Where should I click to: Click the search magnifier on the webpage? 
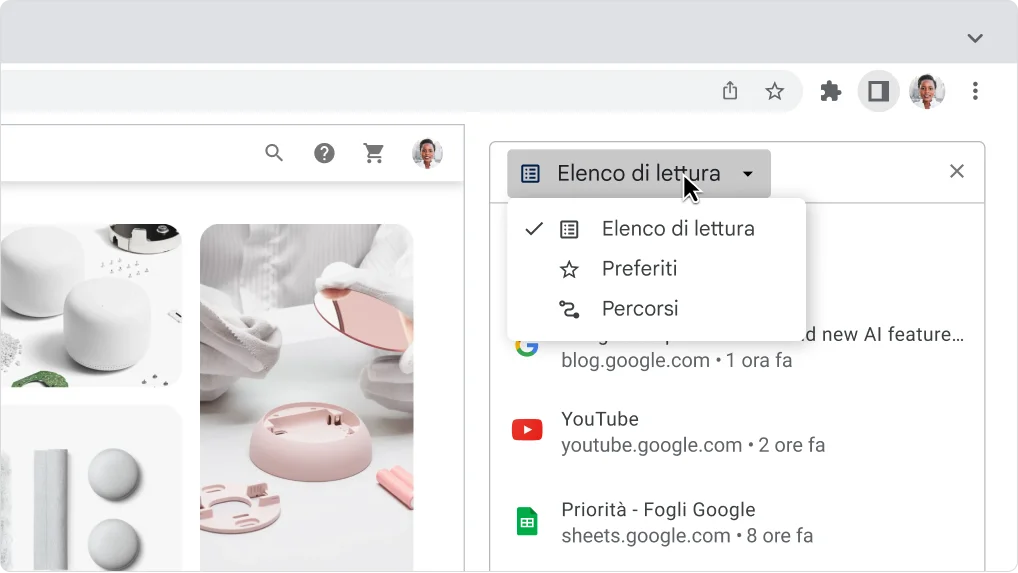[x=274, y=153]
